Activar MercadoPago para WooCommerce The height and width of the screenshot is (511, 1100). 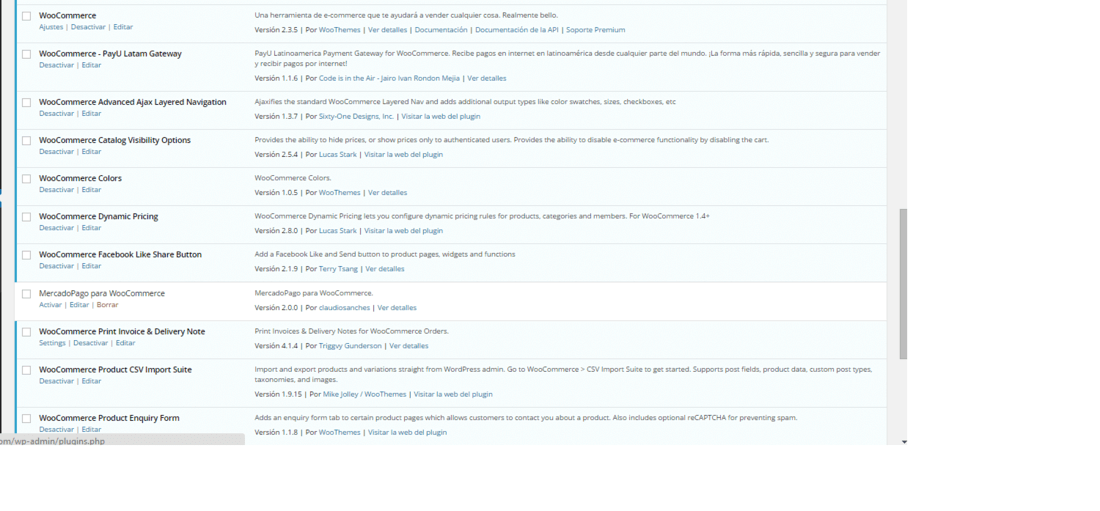[51, 305]
